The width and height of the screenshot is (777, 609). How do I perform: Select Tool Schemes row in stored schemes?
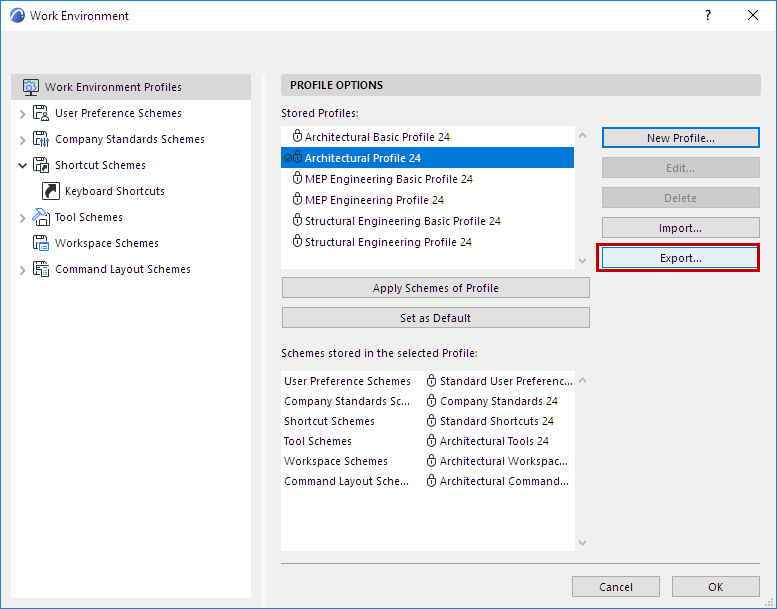(x=318, y=441)
